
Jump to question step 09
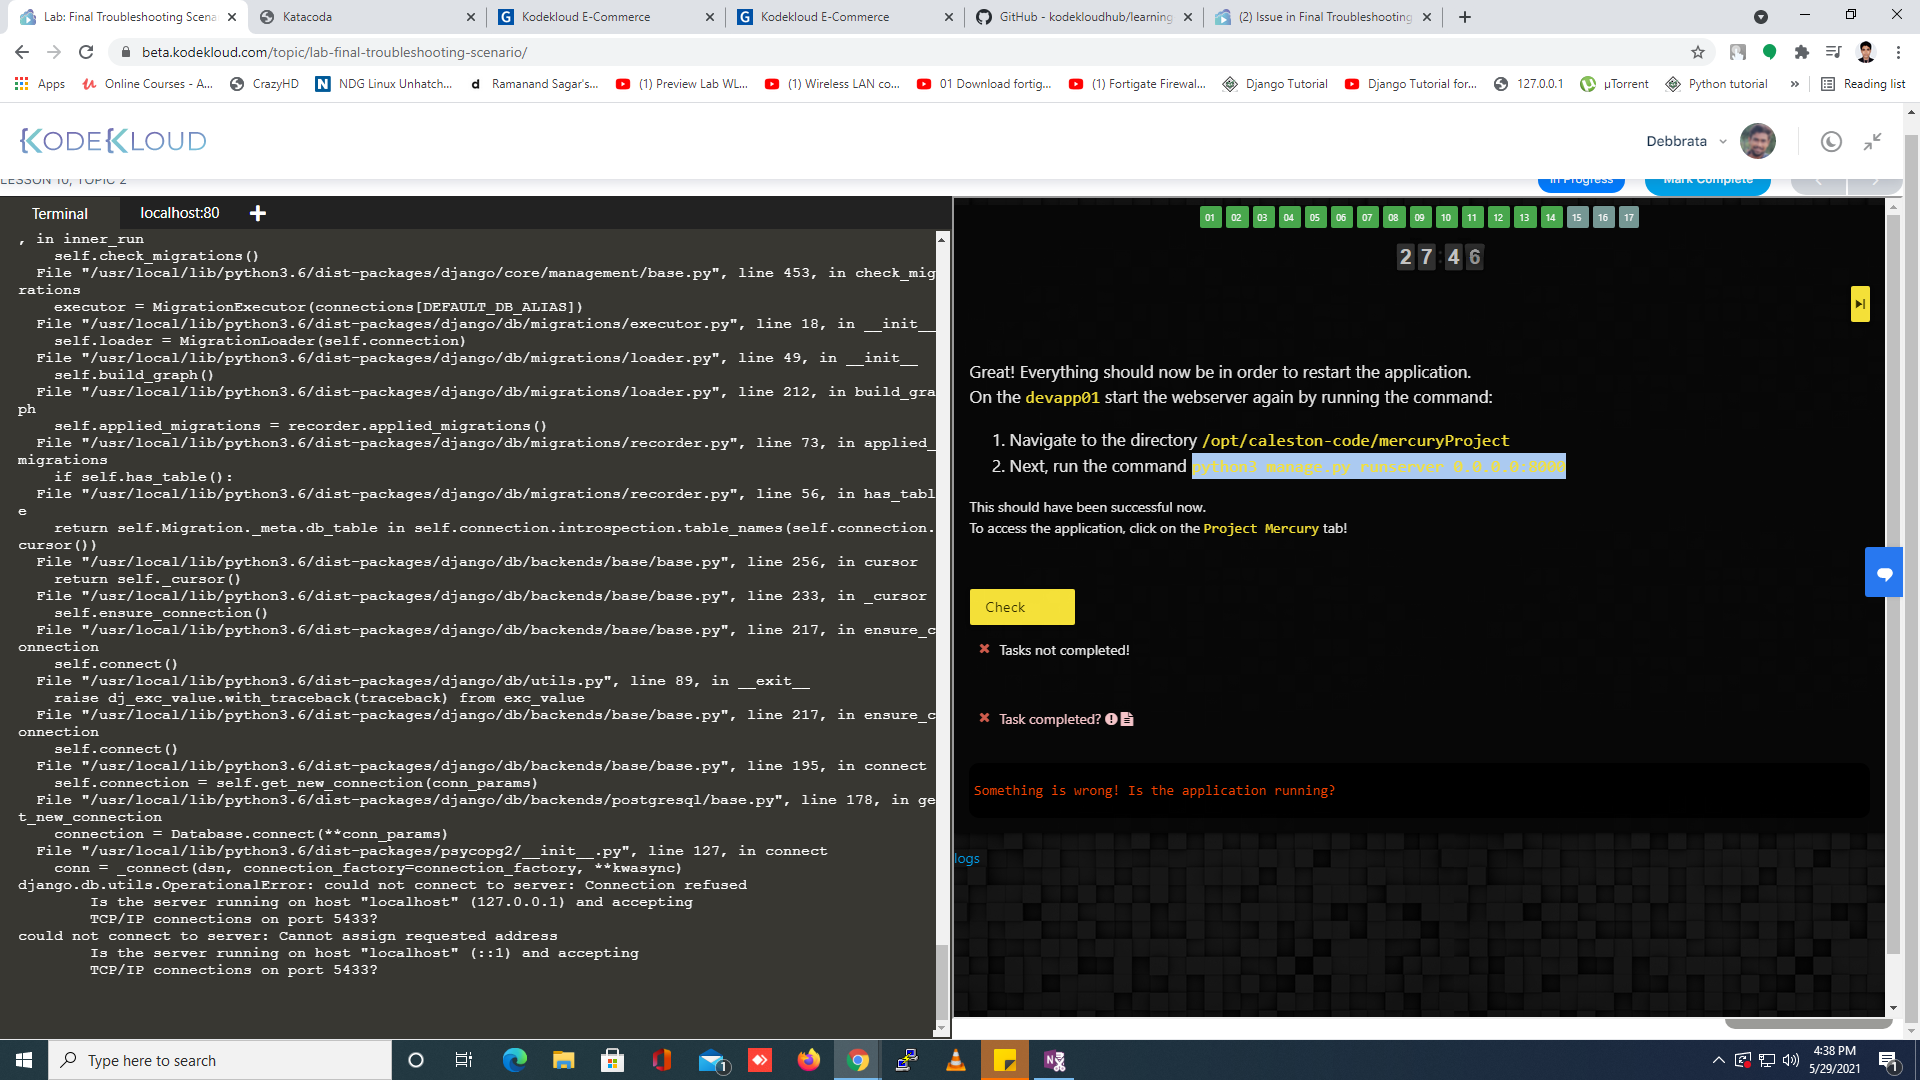pyautogui.click(x=1420, y=217)
